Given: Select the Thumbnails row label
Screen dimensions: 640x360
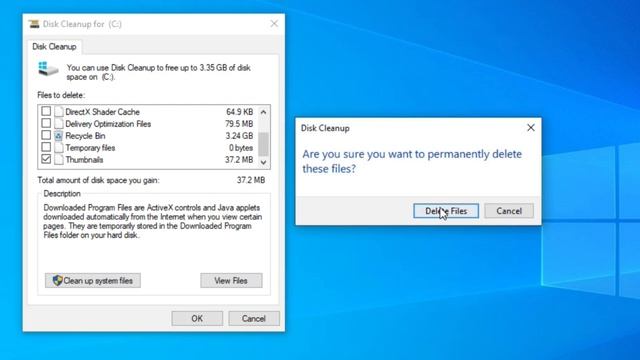Looking at the screenshot, I should [x=84, y=160].
